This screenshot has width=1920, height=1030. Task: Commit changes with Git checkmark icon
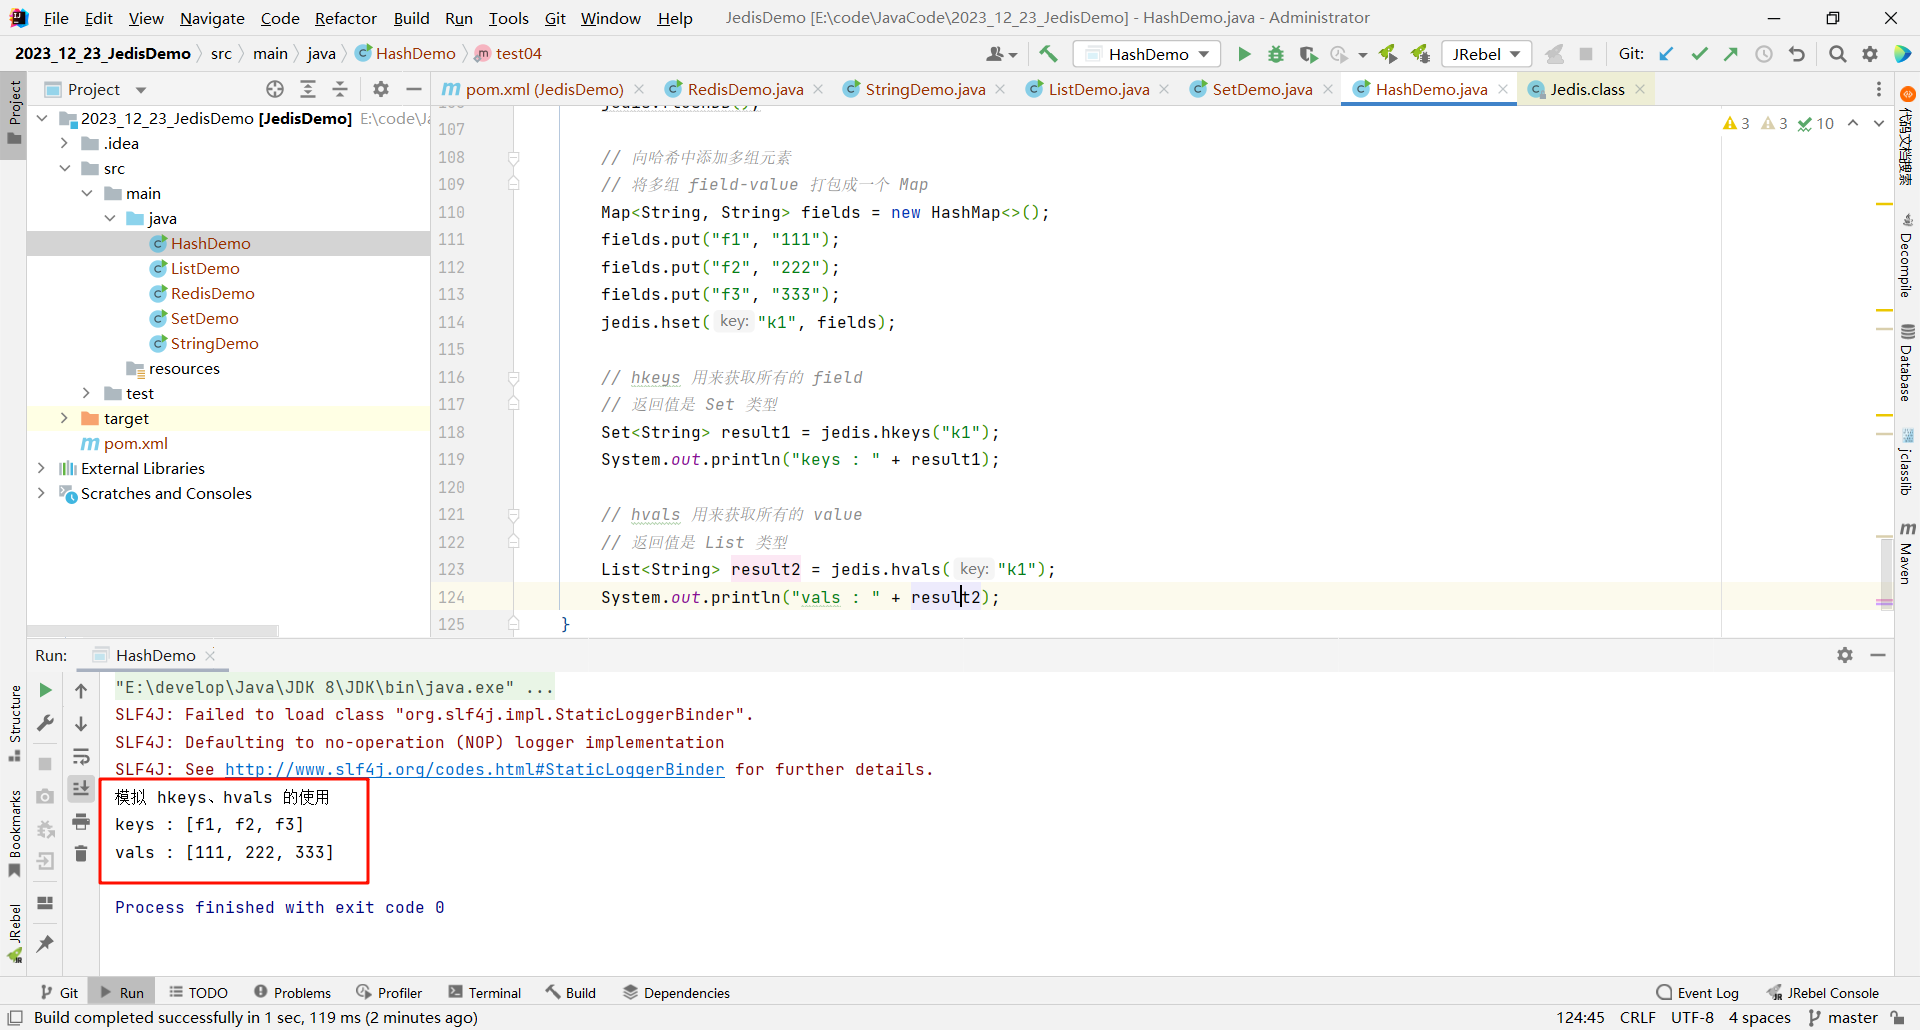coord(1699,54)
